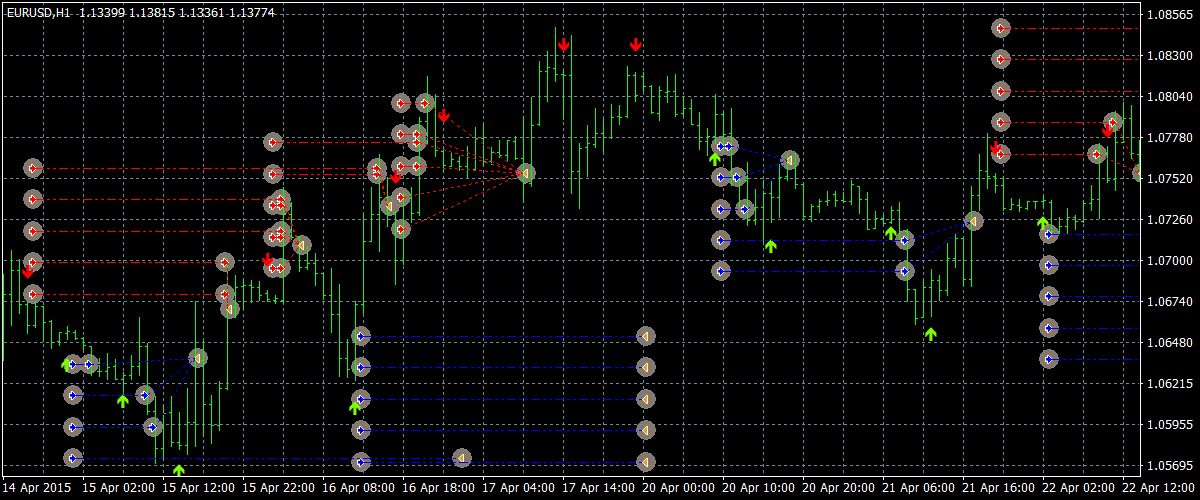Screen dimensions: 1200x500
Task: Click green up arrow beneath the lowest 15 Apr candle
Action: click(179, 469)
